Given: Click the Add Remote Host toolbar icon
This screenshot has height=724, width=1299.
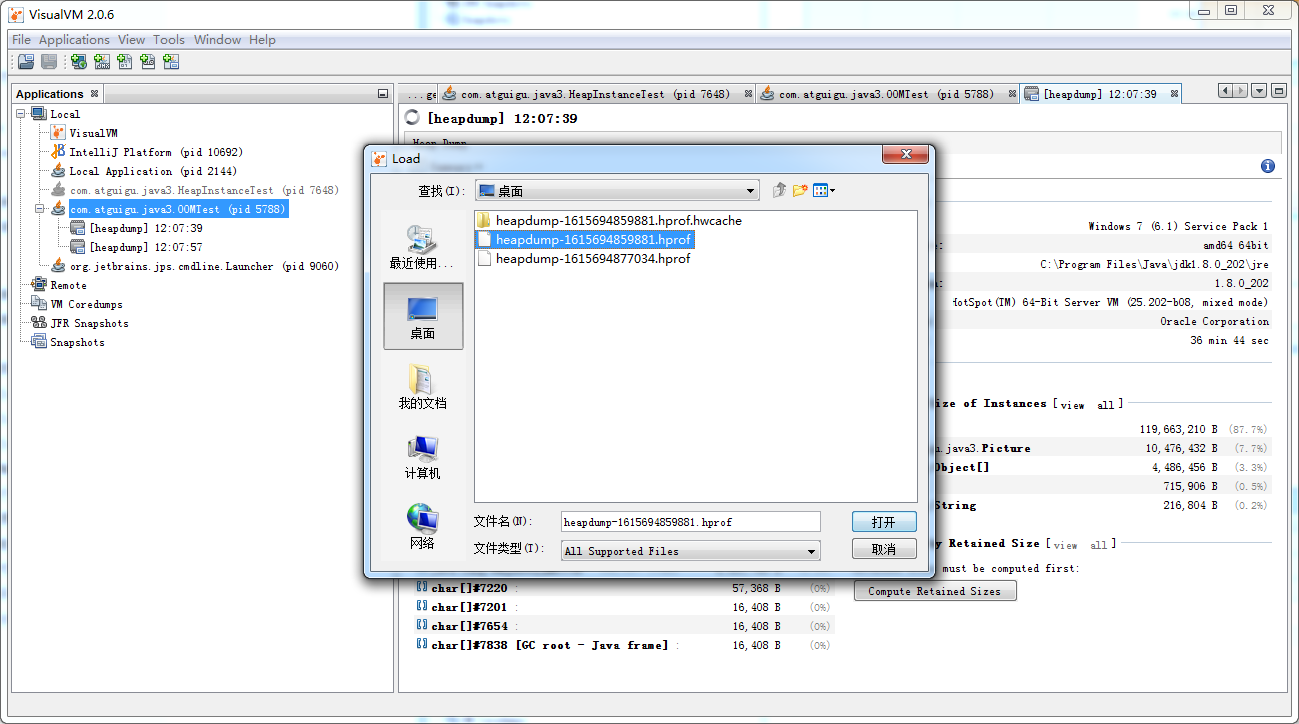Looking at the screenshot, I should pos(78,62).
